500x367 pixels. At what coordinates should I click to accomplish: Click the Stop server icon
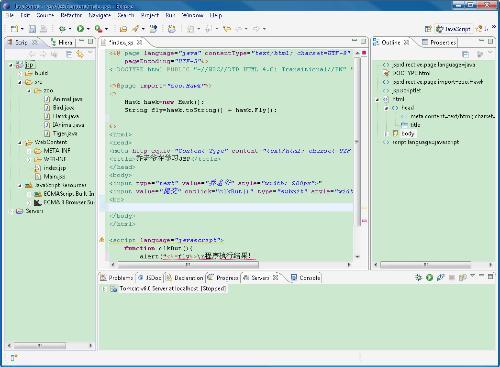click(x=452, y=277)
